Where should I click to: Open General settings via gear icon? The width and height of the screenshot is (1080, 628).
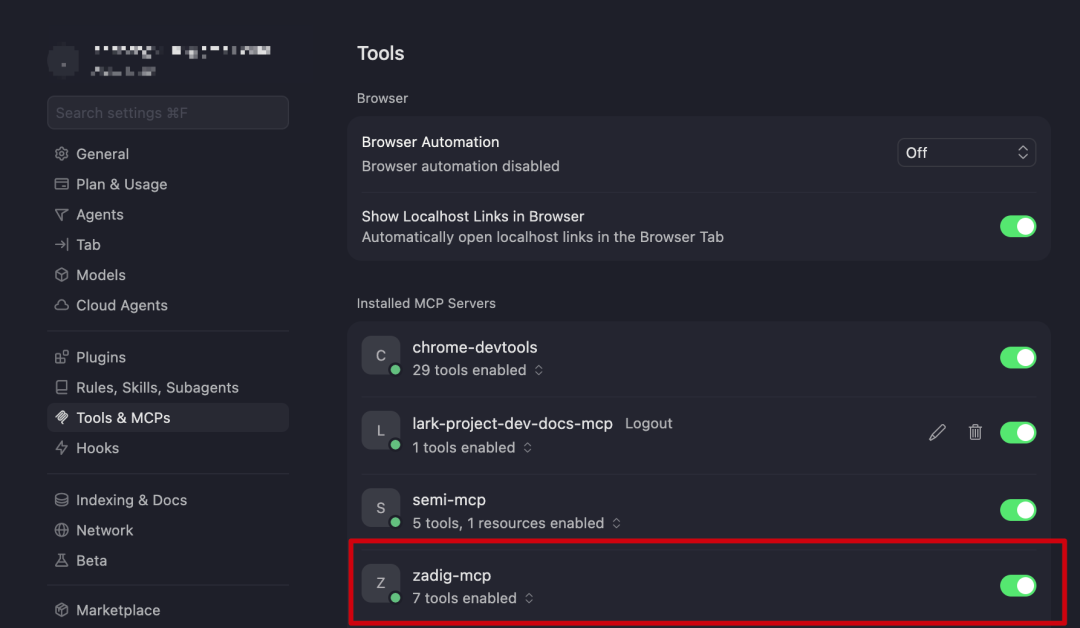[x=61, y=154]
